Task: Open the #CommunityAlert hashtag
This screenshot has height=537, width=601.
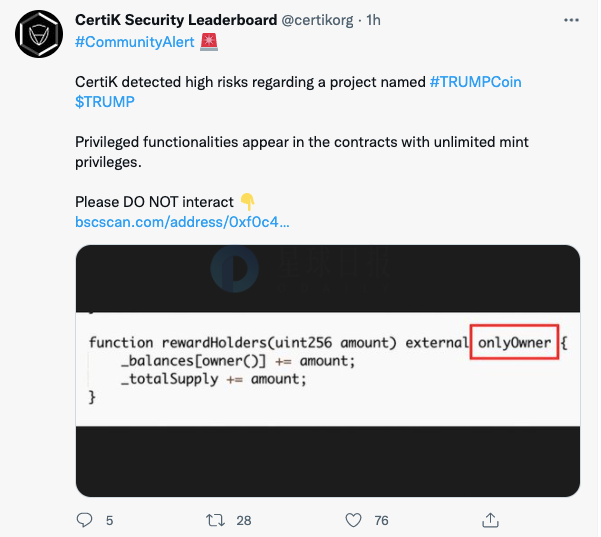Action: tap(135, 42)
